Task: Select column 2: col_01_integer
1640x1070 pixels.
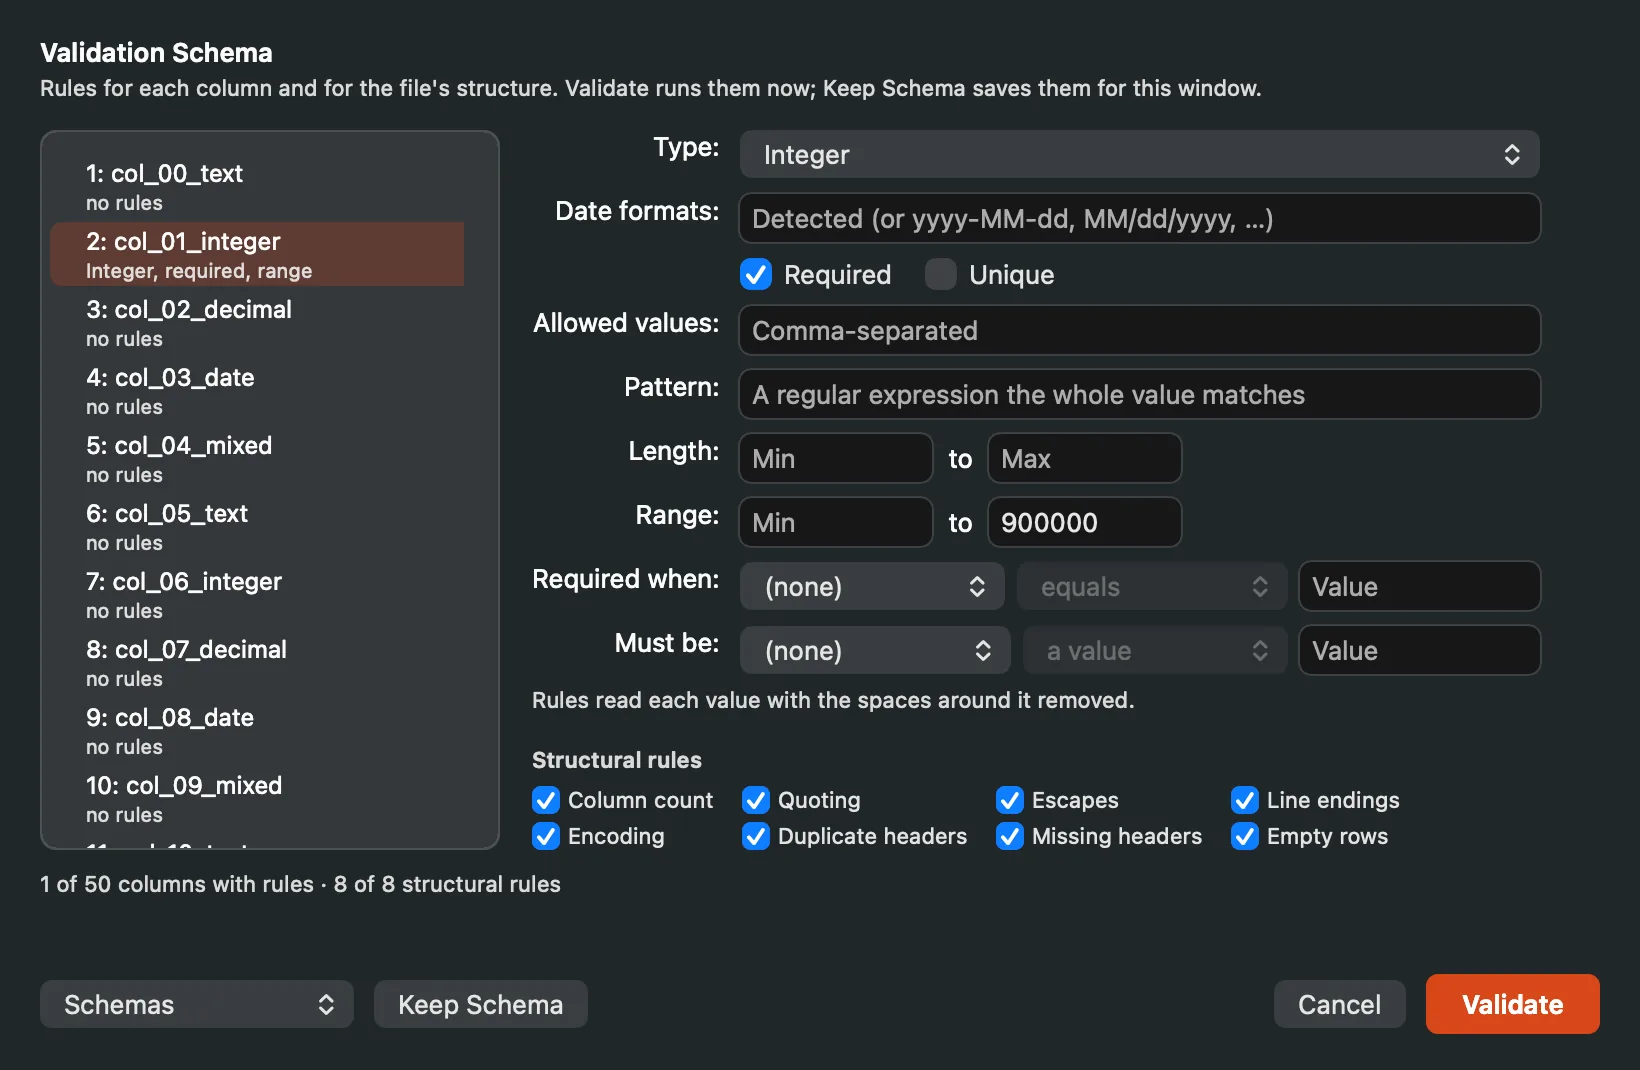Action: coord(257,256)
